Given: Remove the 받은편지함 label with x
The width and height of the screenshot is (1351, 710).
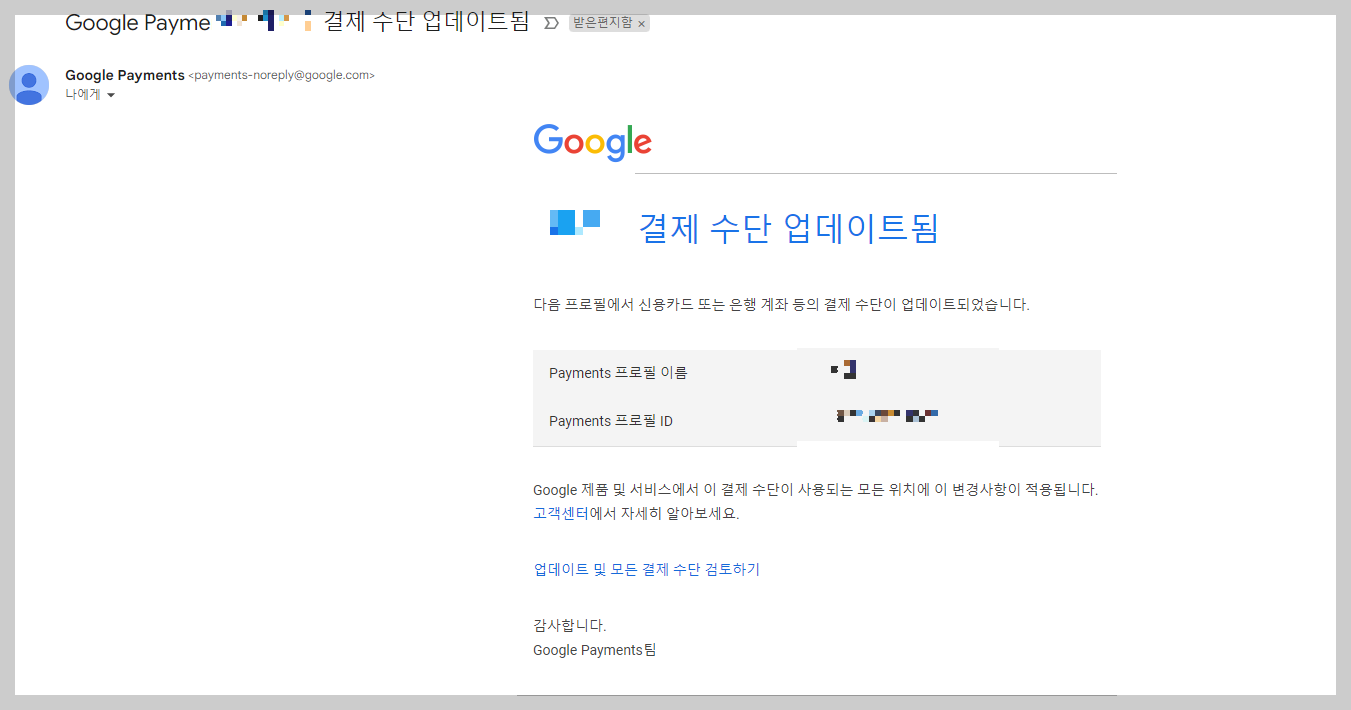Looking at the screenshot, I should [x=642, y=23].
